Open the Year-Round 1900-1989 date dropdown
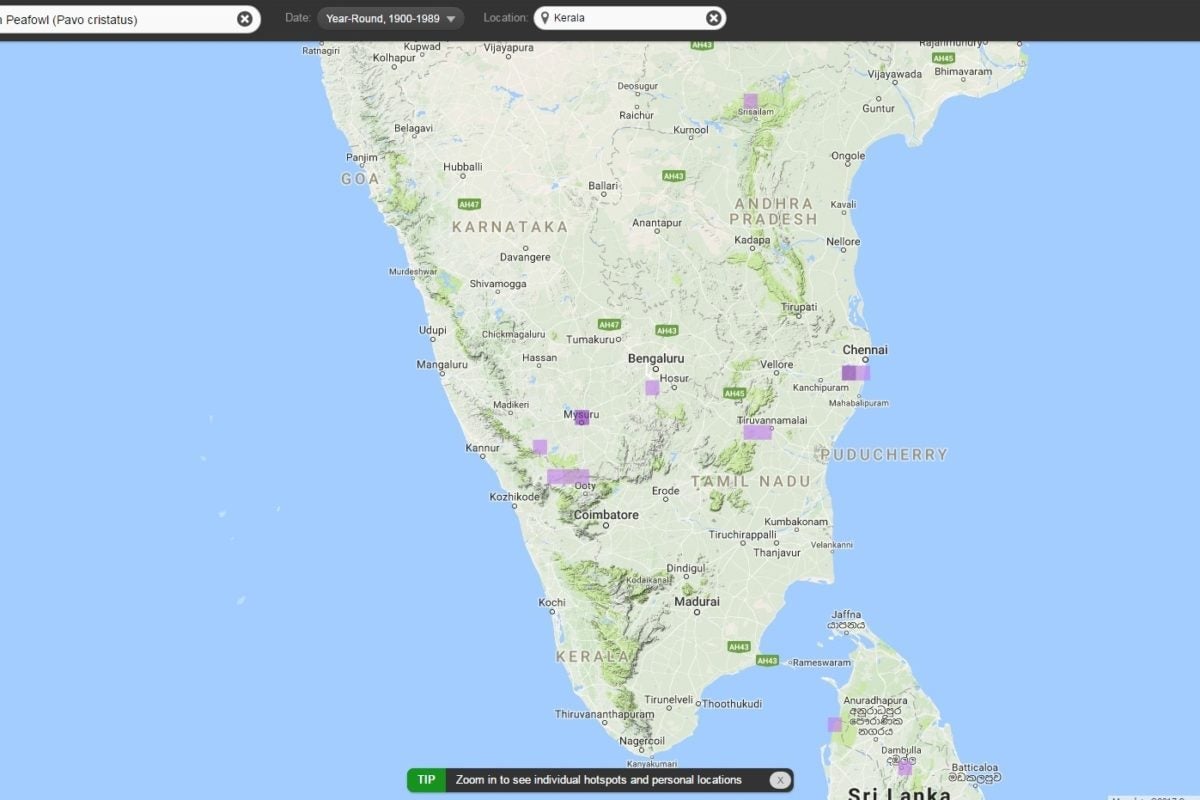The image size is (1200, 800). 390,18
